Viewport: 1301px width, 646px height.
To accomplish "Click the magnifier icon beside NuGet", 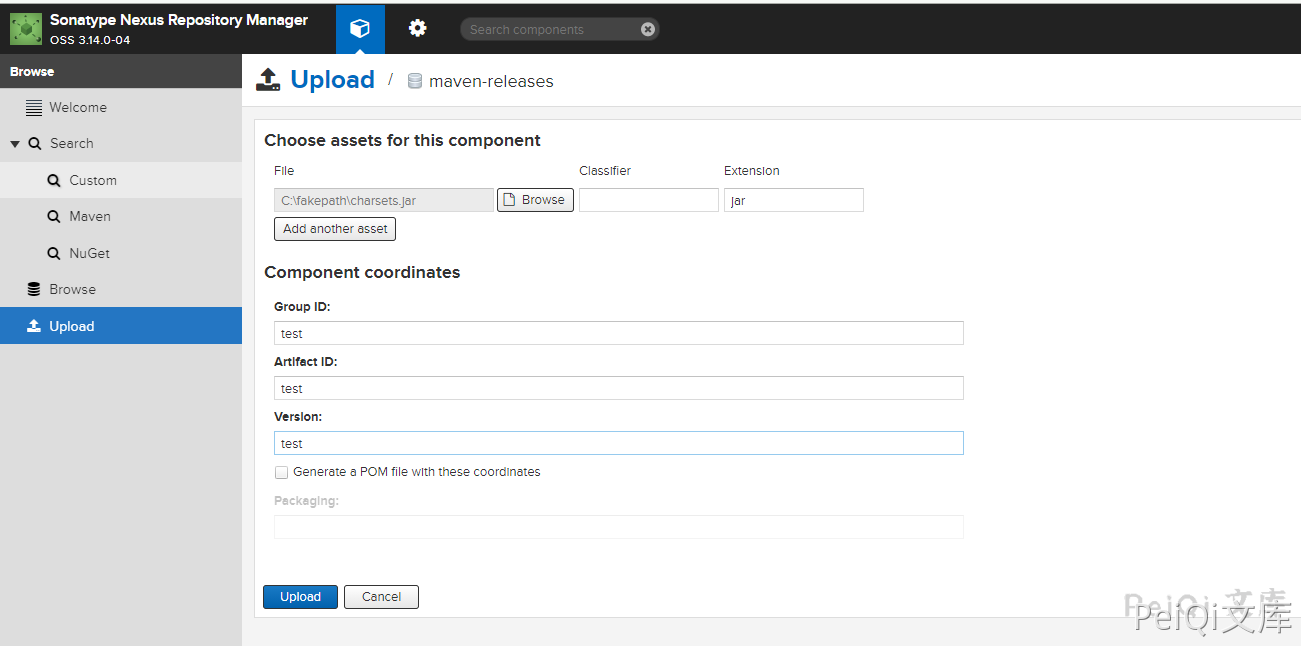I will [x=54, y=254].
